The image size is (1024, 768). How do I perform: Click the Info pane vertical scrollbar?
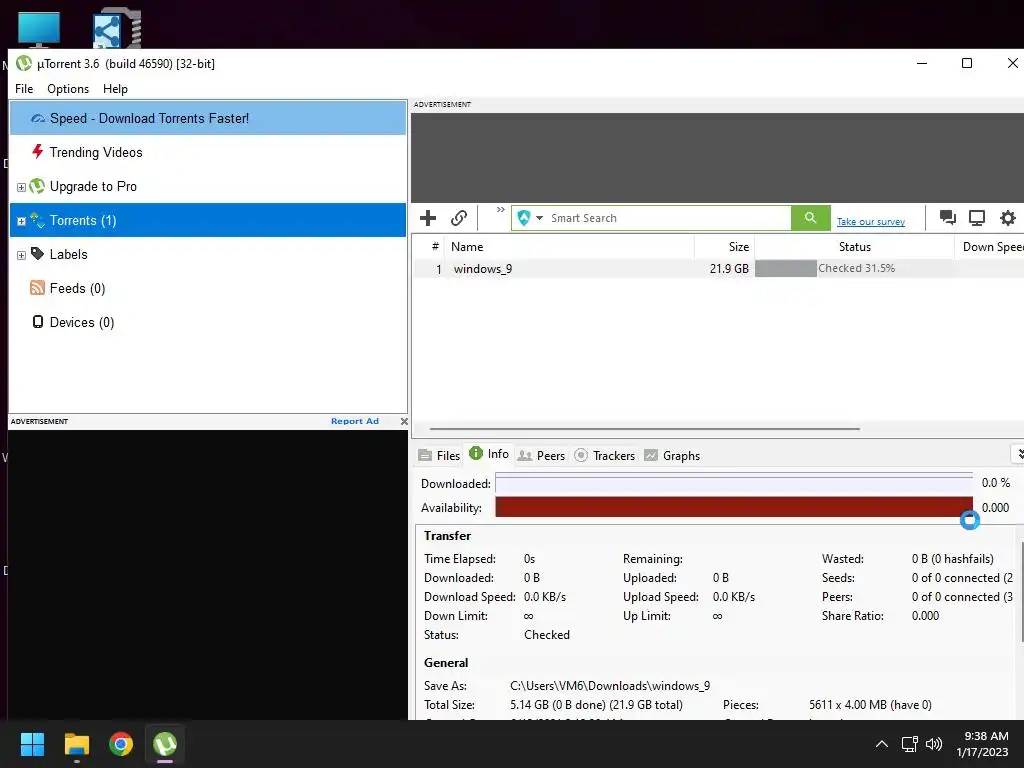point(1021,591)
